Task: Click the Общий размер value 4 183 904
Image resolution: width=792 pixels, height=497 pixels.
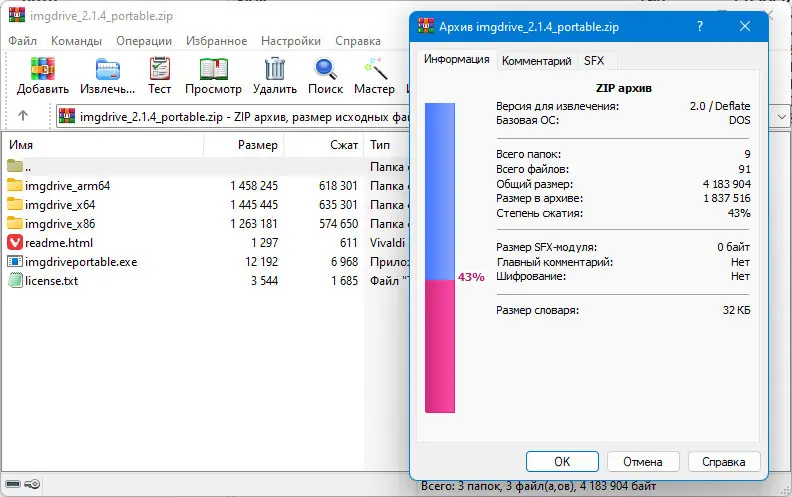Action: (x=726, y=184)
